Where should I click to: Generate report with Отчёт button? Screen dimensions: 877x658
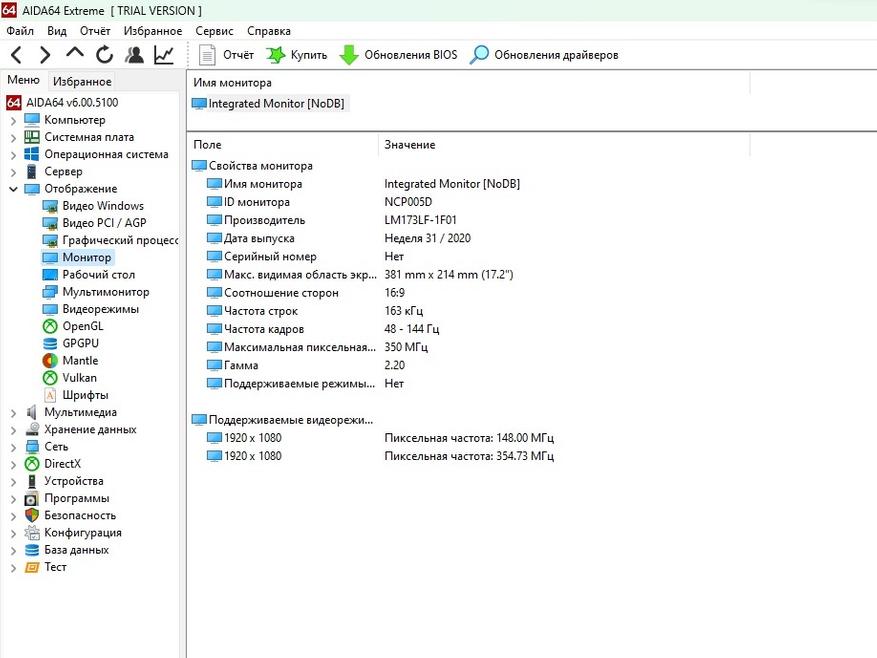227,55
